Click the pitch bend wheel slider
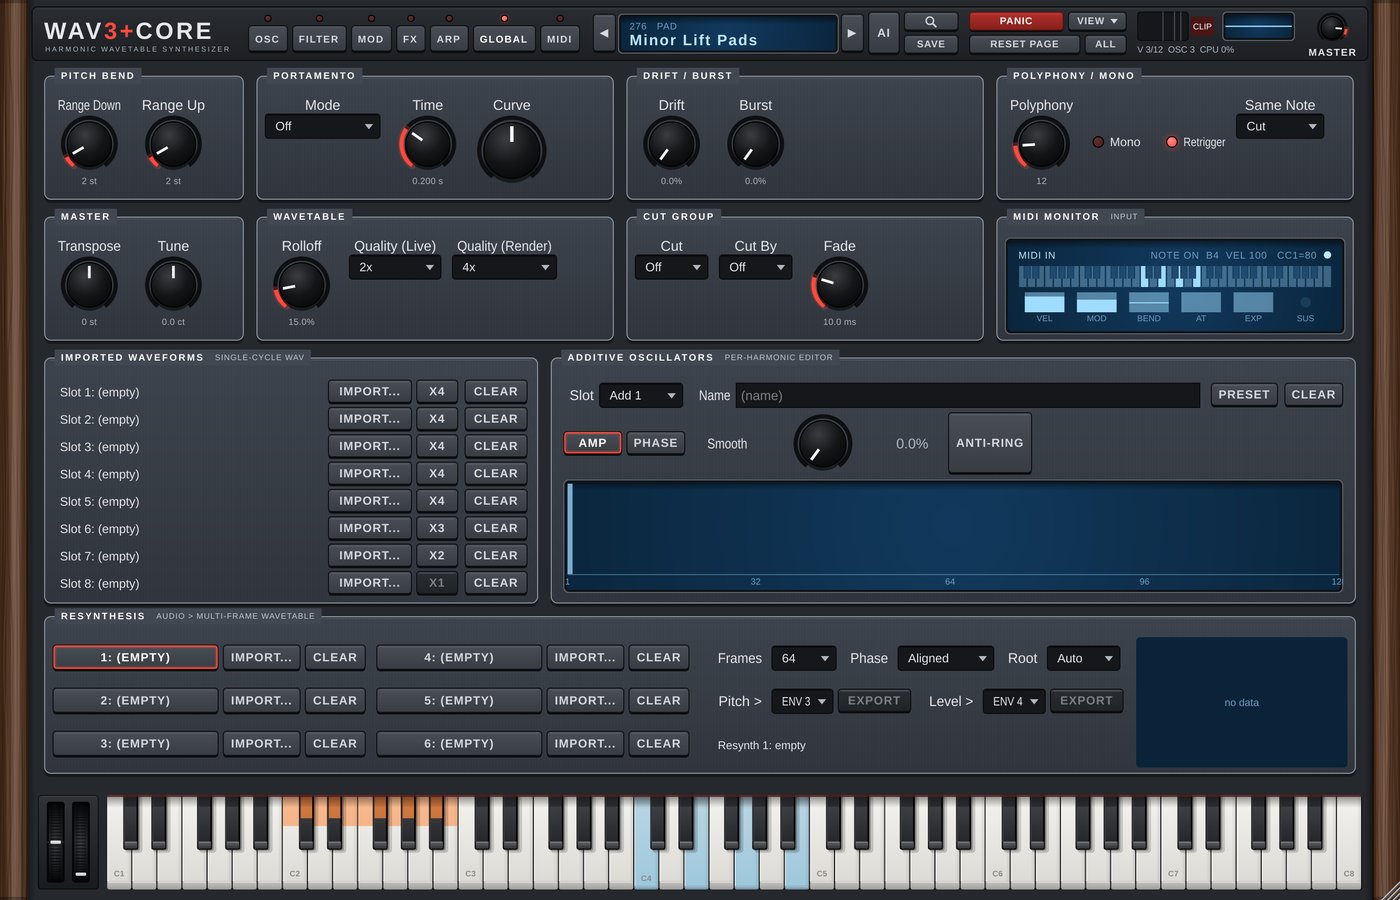The height and width of the screenshot is (900, 1400). tap(56, 842)
